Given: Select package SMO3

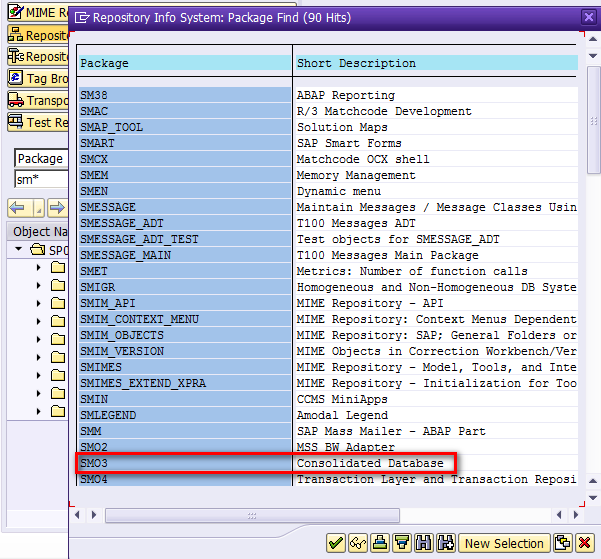Looking at the screenshot, I should pyautogui.click(x=185, y=463).
